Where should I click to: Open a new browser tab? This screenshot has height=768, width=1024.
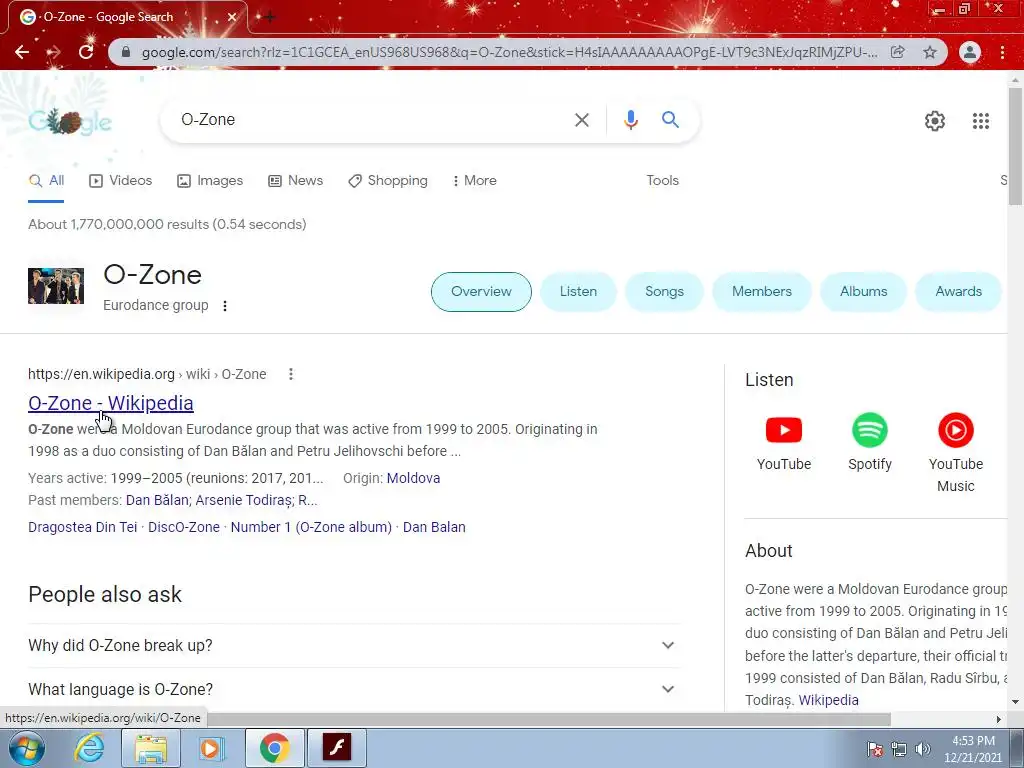click(x=269, y=17)
